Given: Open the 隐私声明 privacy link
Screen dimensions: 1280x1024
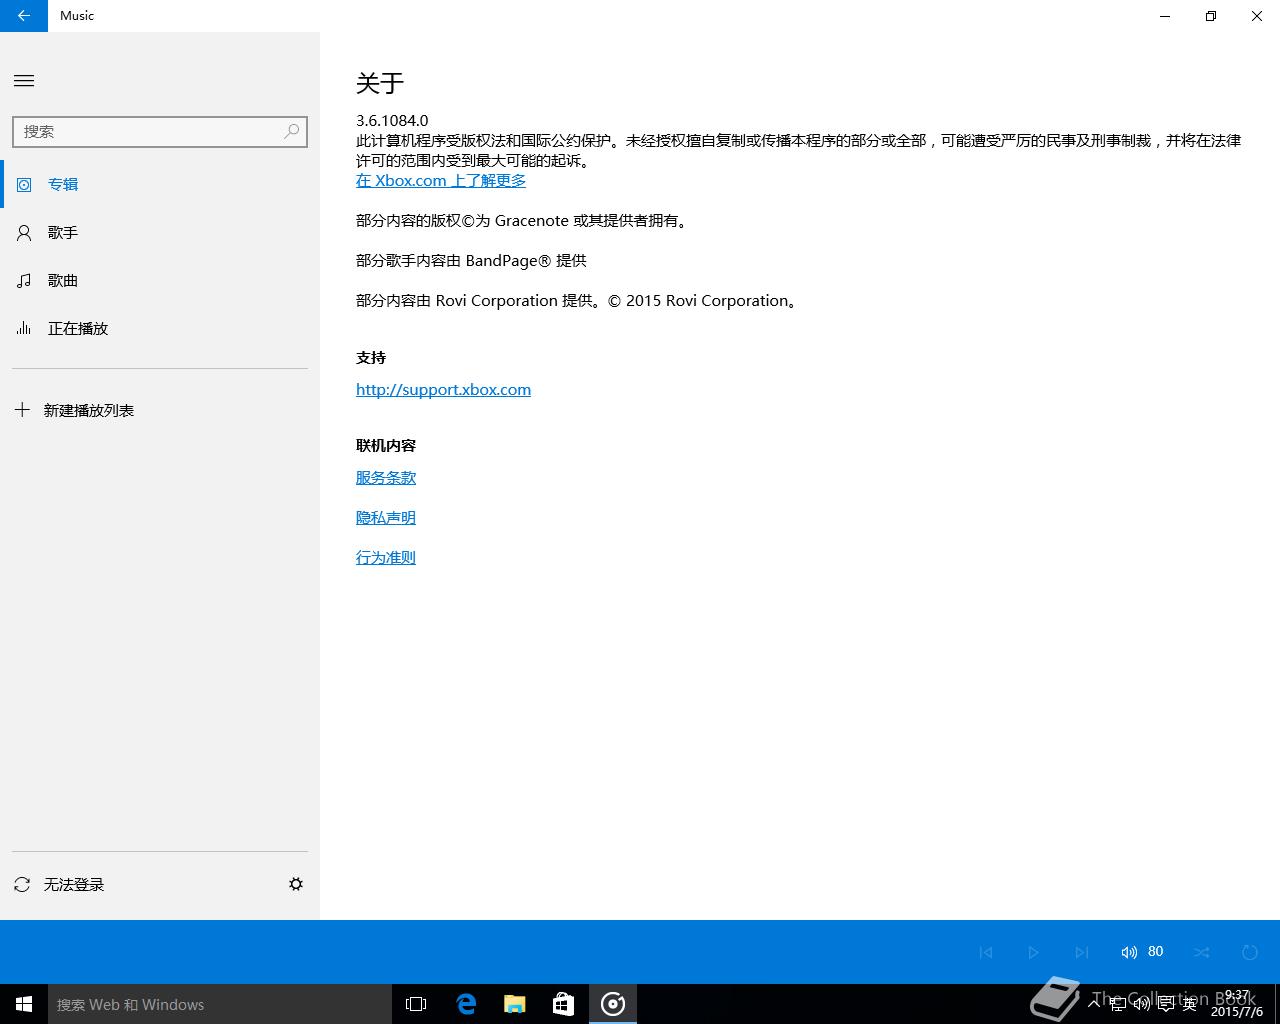Looking at the screenshot, I should pyautogui.click(x=386, y=517).
